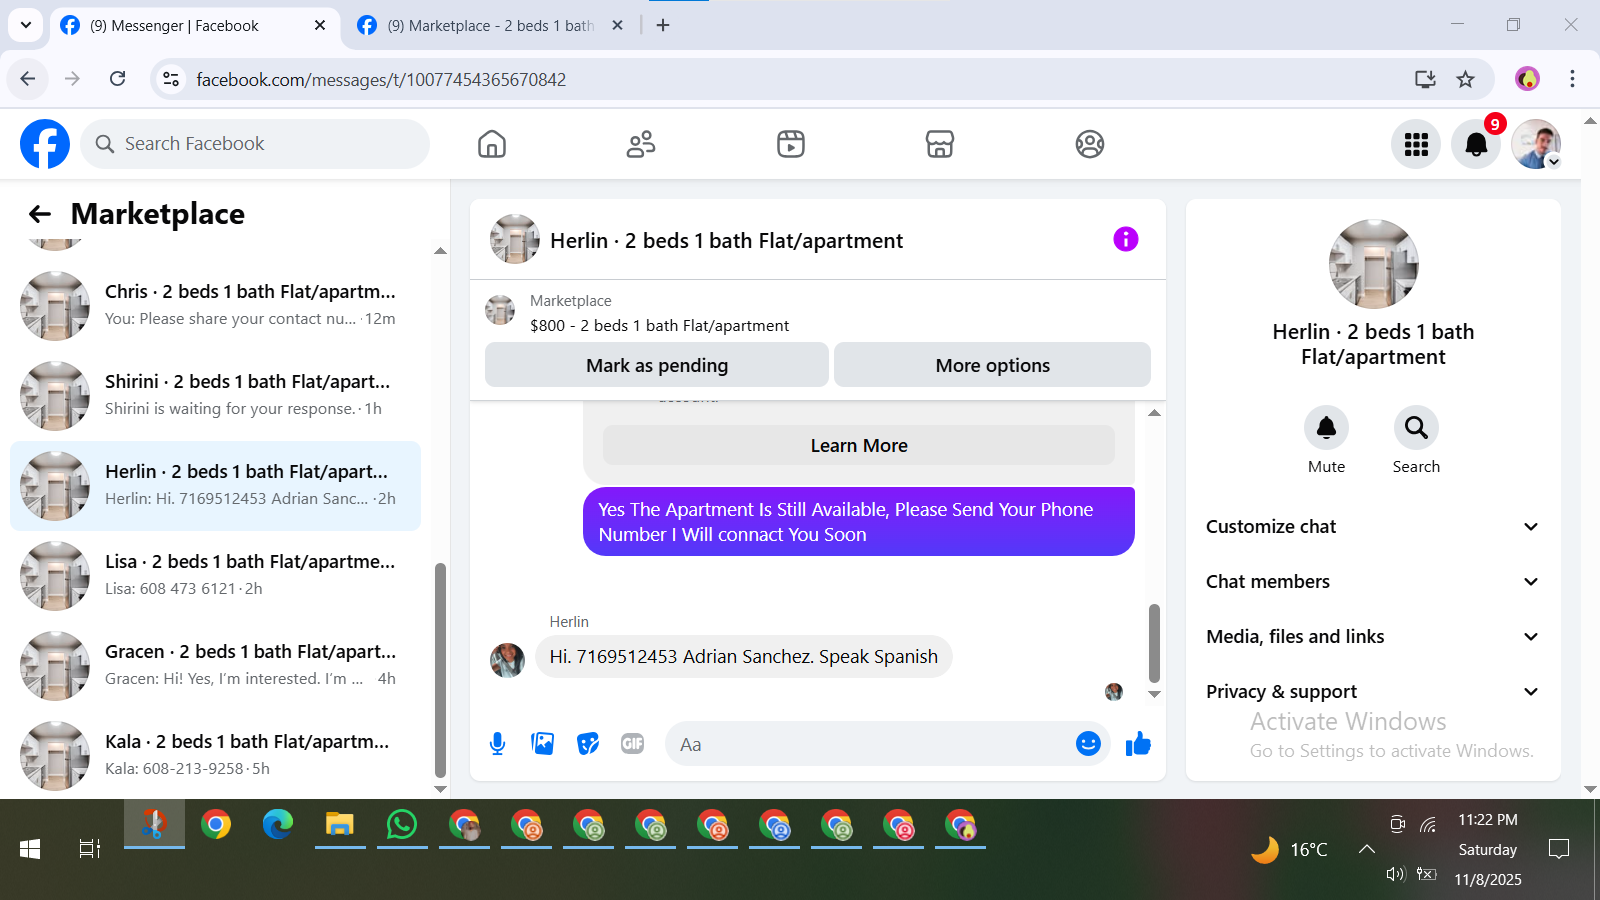The image size is (1600, 900).
Task: Open the GIF picker
Action: (x=633, y=744)
